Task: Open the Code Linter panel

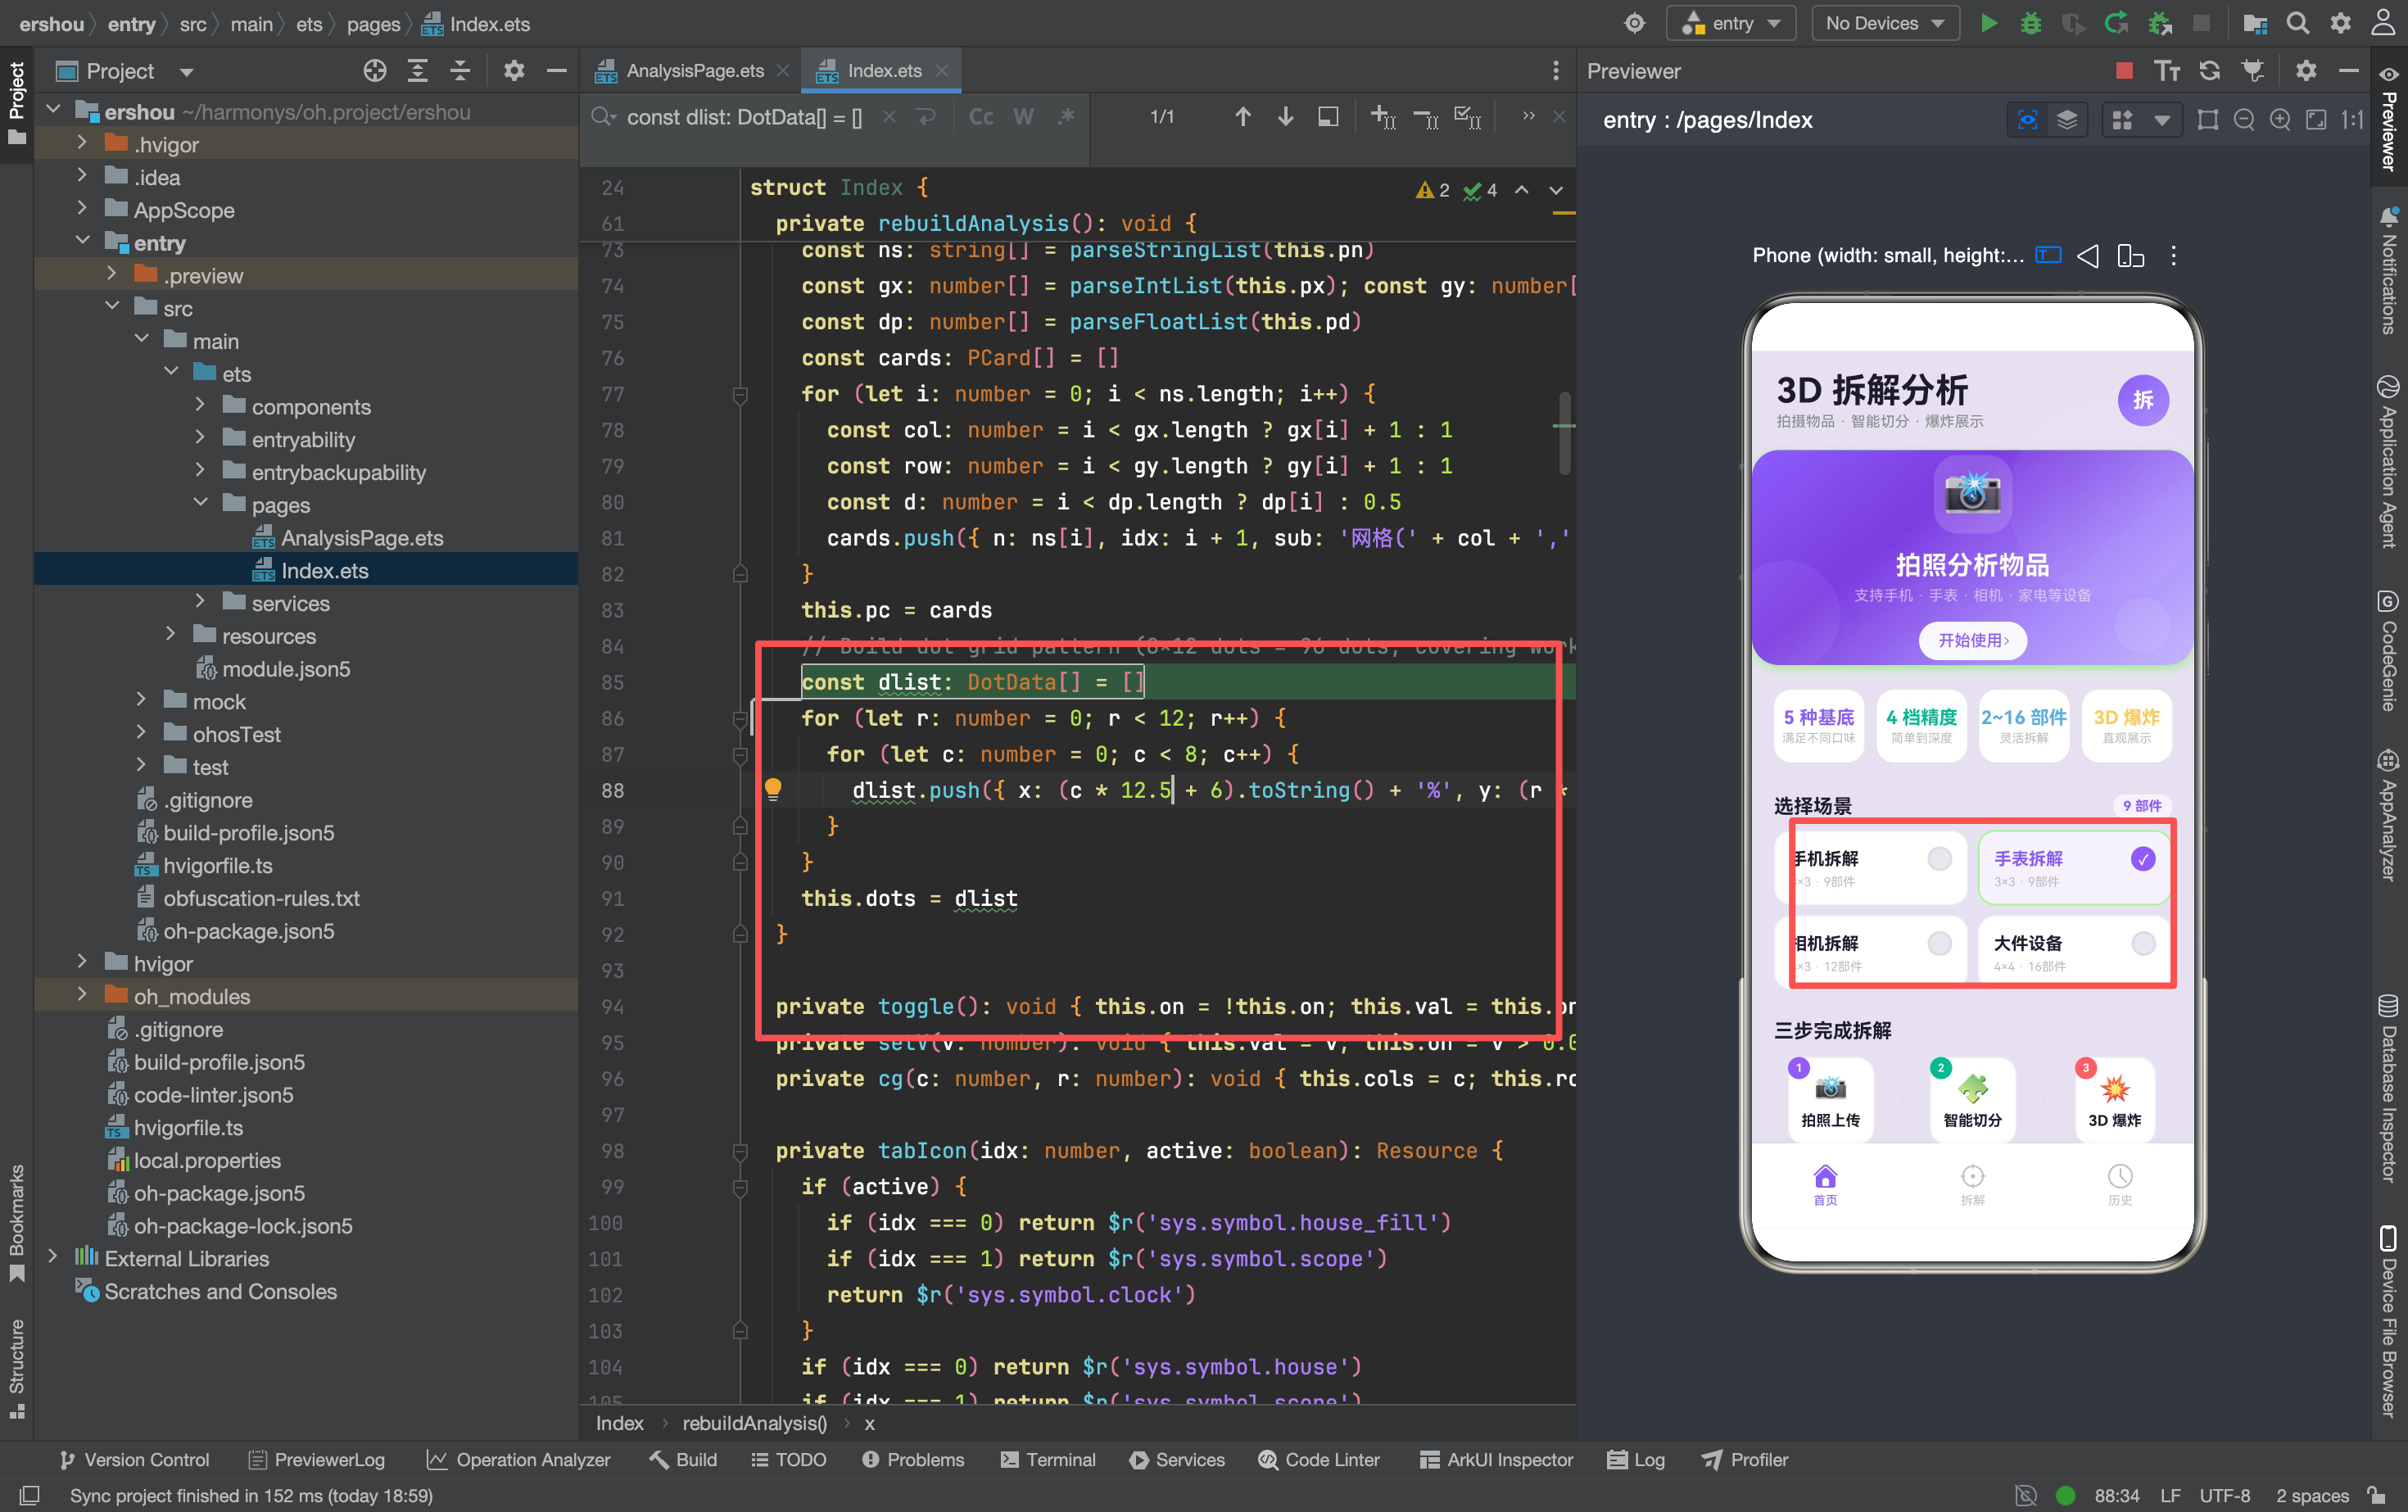Action: (1319, 1459)
